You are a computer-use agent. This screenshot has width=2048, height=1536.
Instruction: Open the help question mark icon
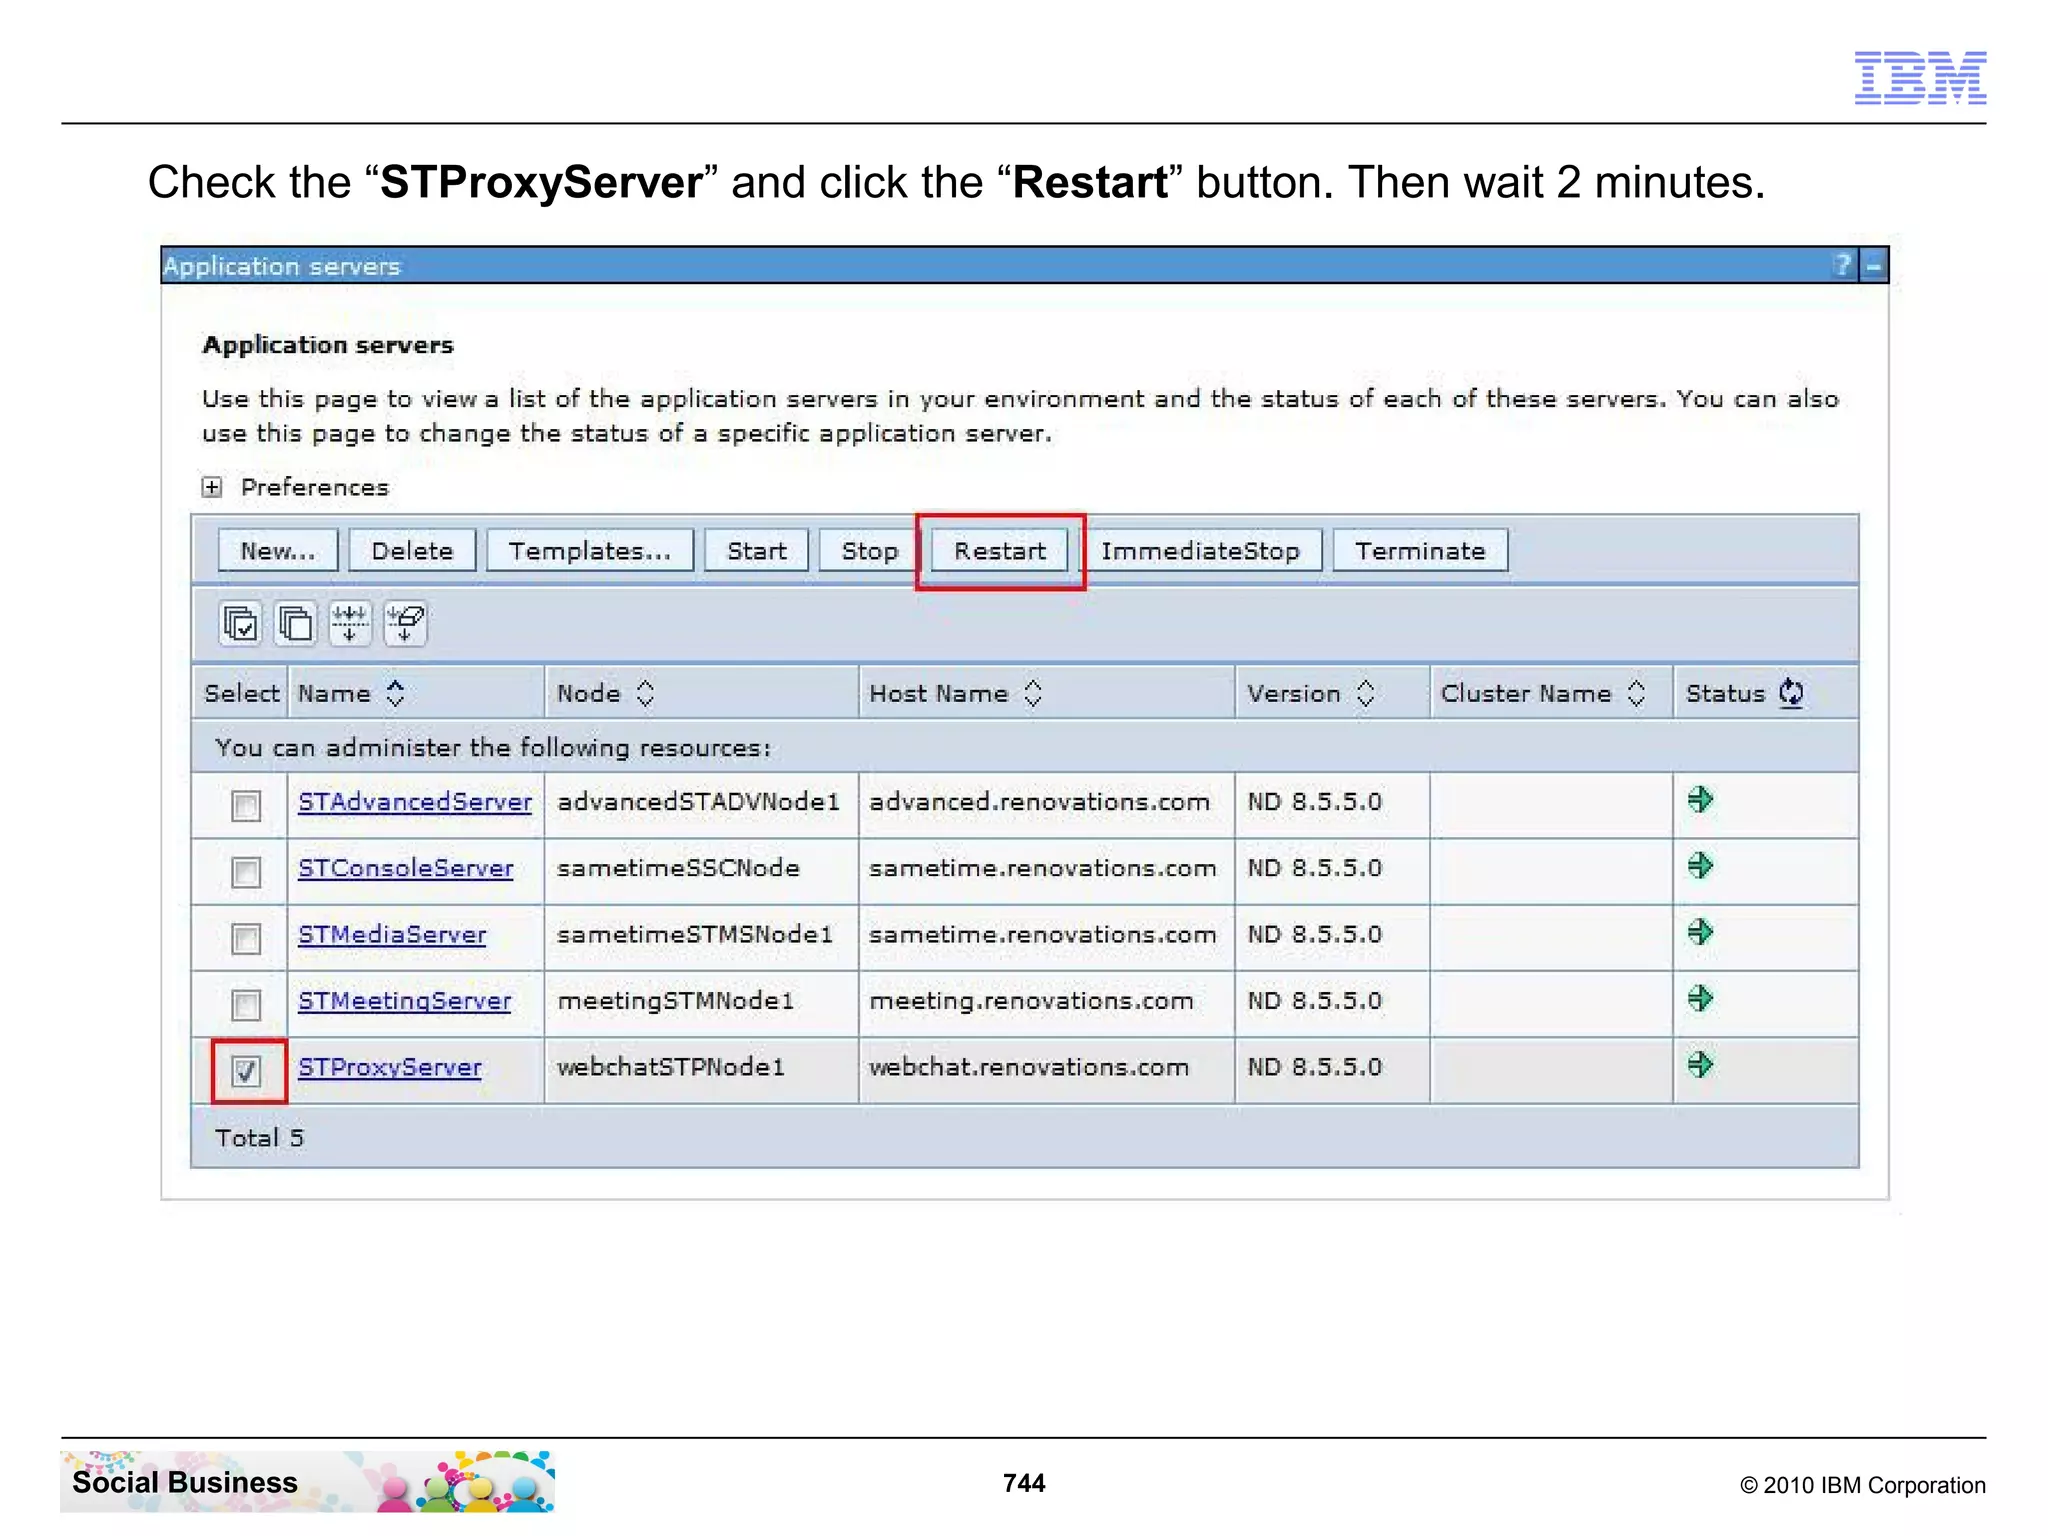pyautogui.click(x=1843, y=265)
